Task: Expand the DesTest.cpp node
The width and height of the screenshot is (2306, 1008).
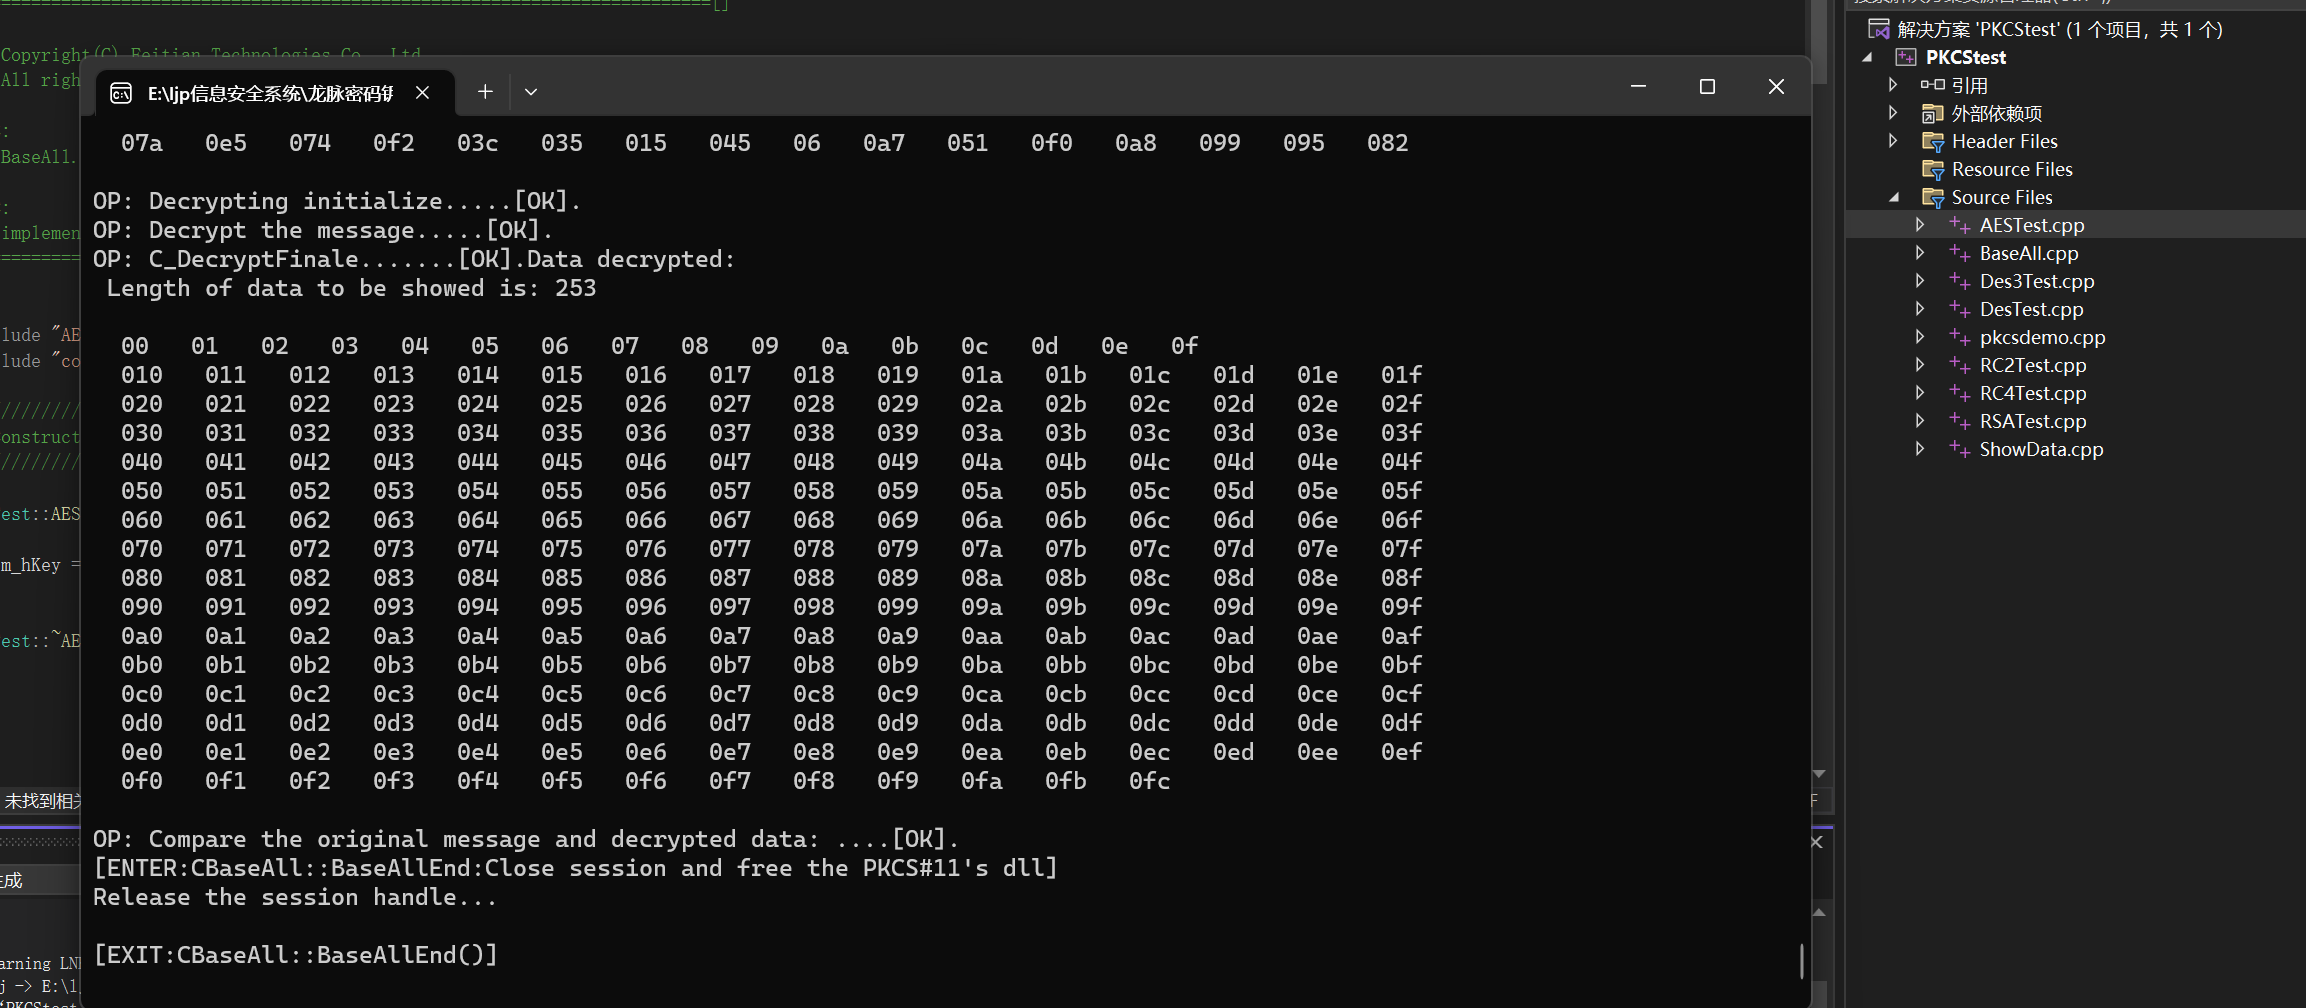Action: pyautogui.click(x=1920, y=309)
